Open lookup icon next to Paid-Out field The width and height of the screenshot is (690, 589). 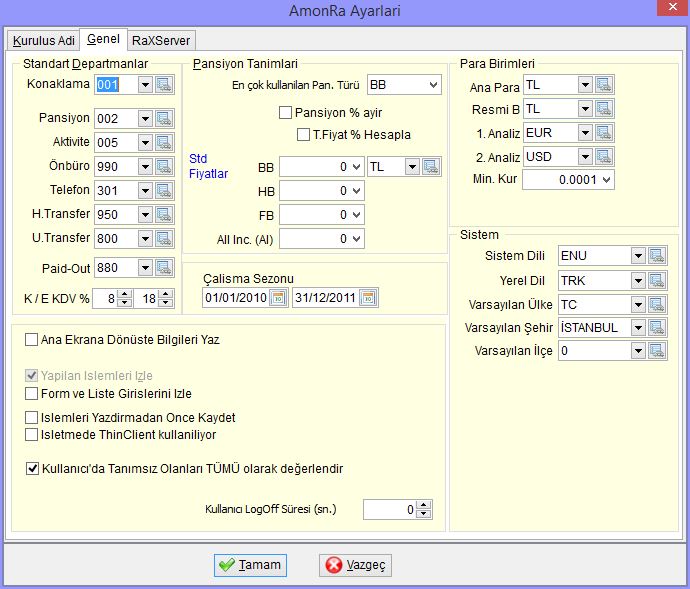(164, 268)
